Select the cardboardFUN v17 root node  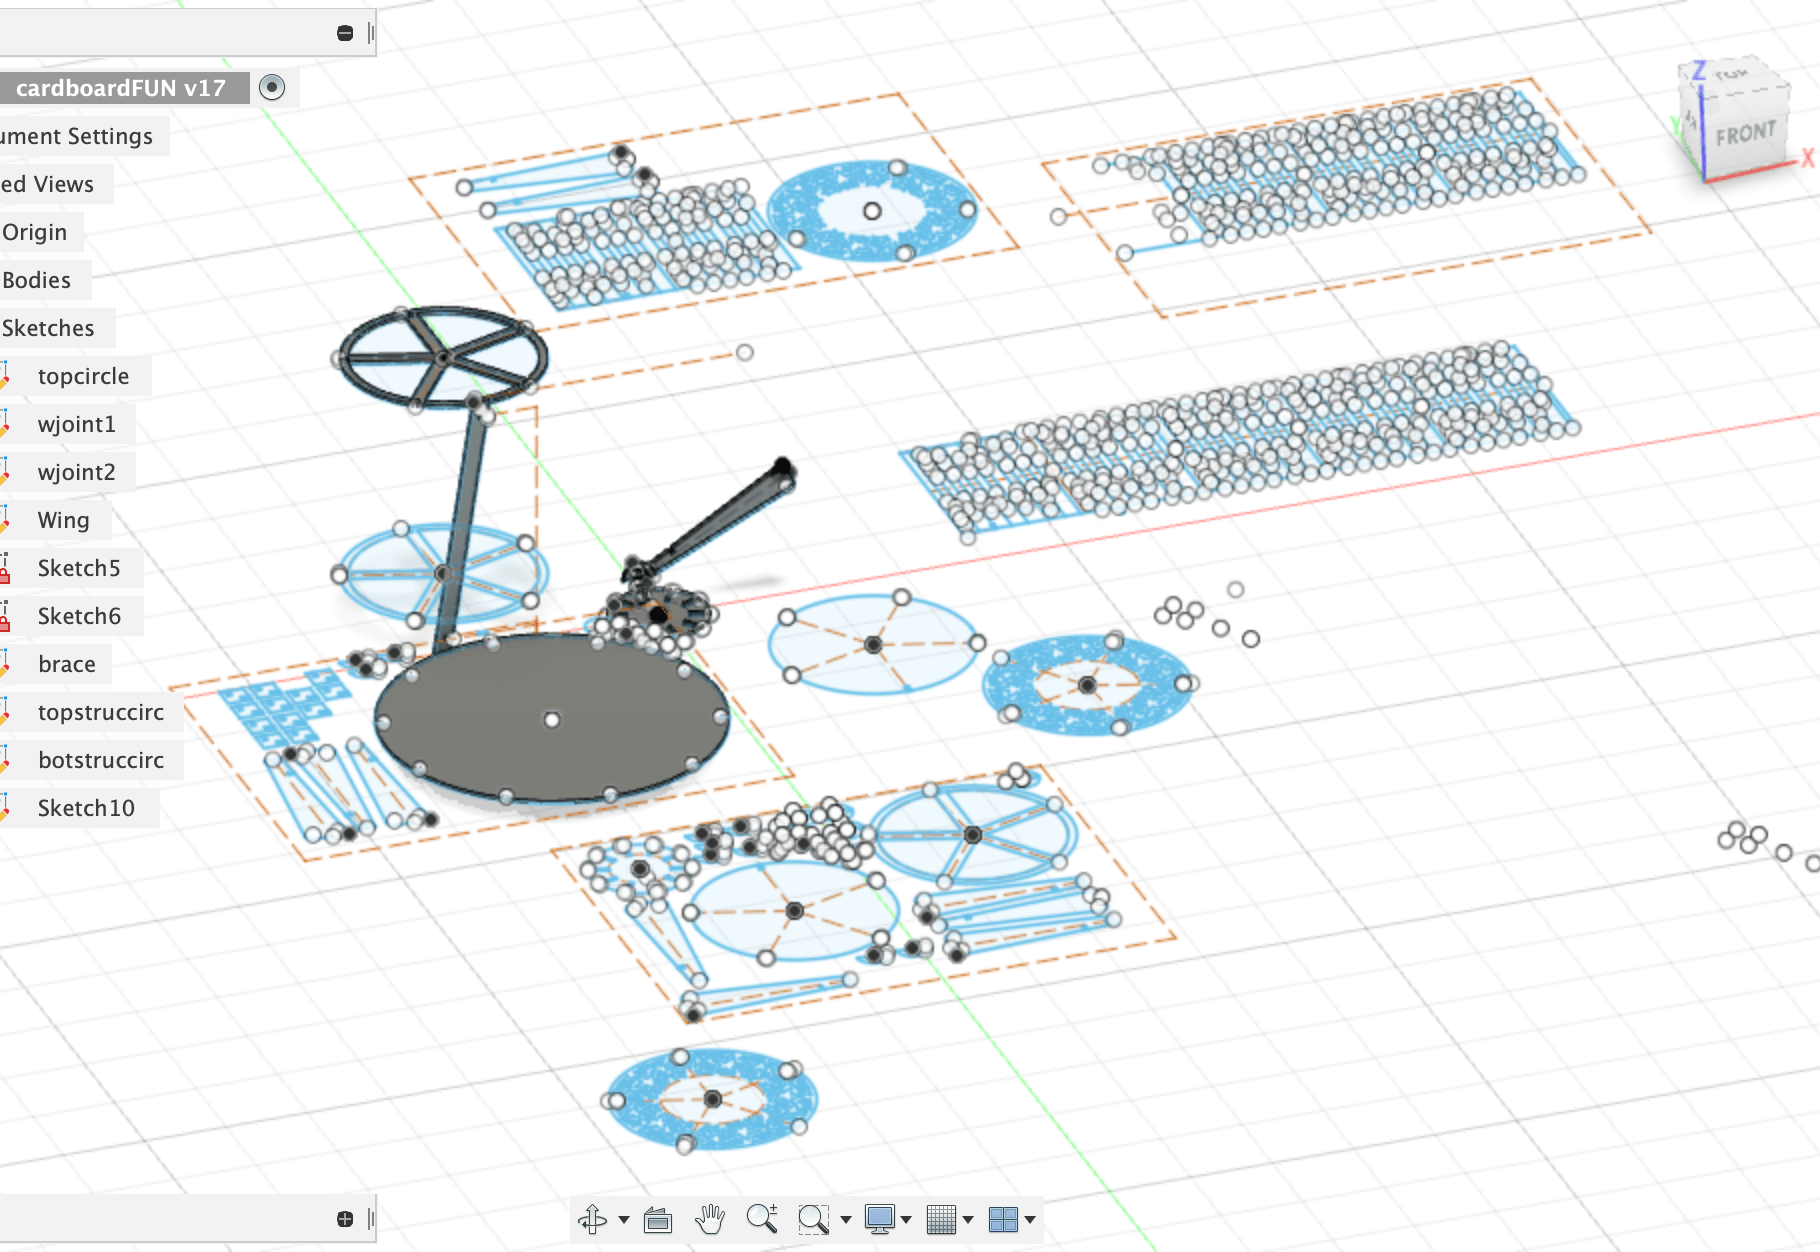[121, 88]
